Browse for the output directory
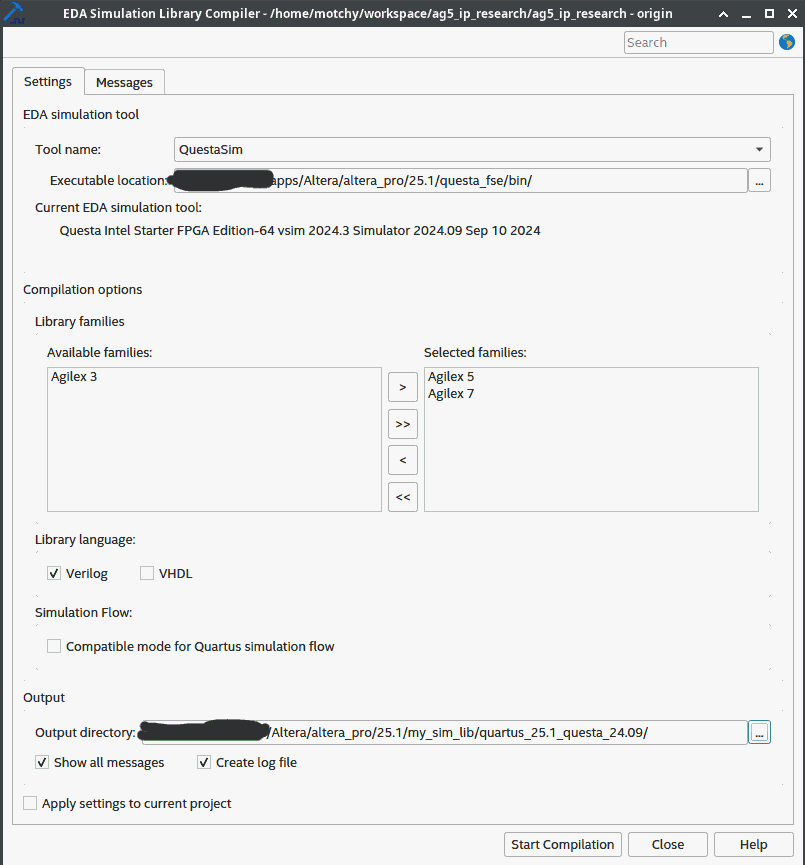 (x=759, y=733)
